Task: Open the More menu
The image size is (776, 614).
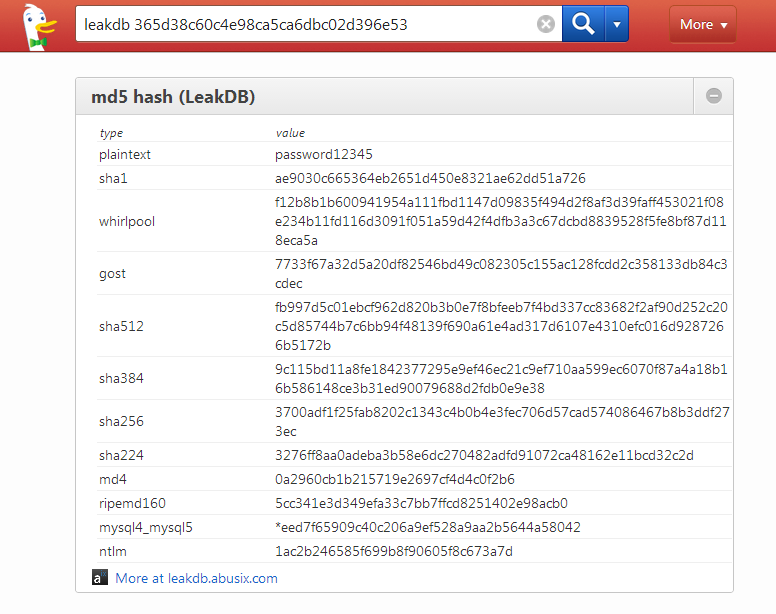Action: [703, 24]
